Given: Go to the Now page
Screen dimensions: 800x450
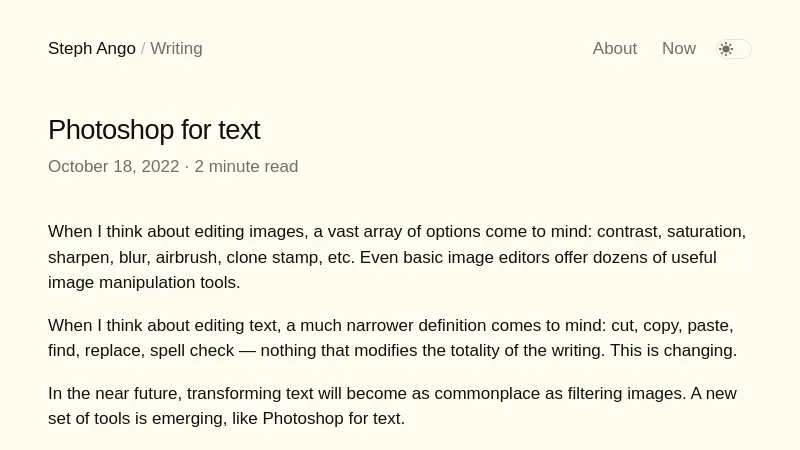Looking at the screenshot, I should pos(678,48).
